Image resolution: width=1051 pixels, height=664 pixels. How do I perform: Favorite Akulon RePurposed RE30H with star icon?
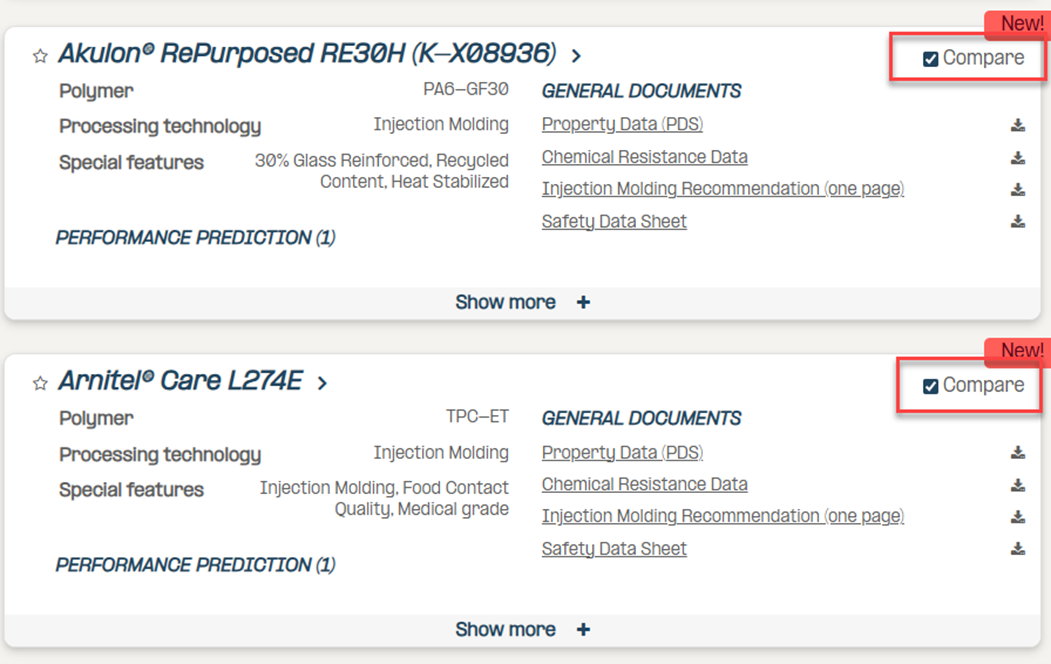click(x=40, y=56)
